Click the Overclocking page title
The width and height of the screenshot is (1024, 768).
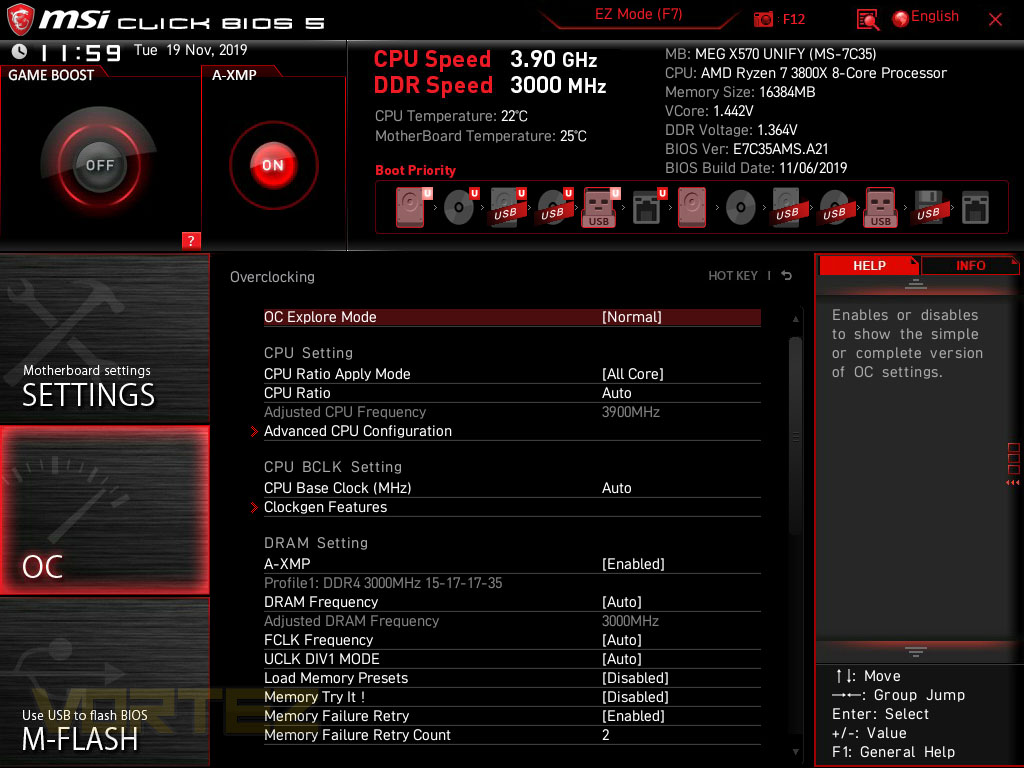click(272, 277)
